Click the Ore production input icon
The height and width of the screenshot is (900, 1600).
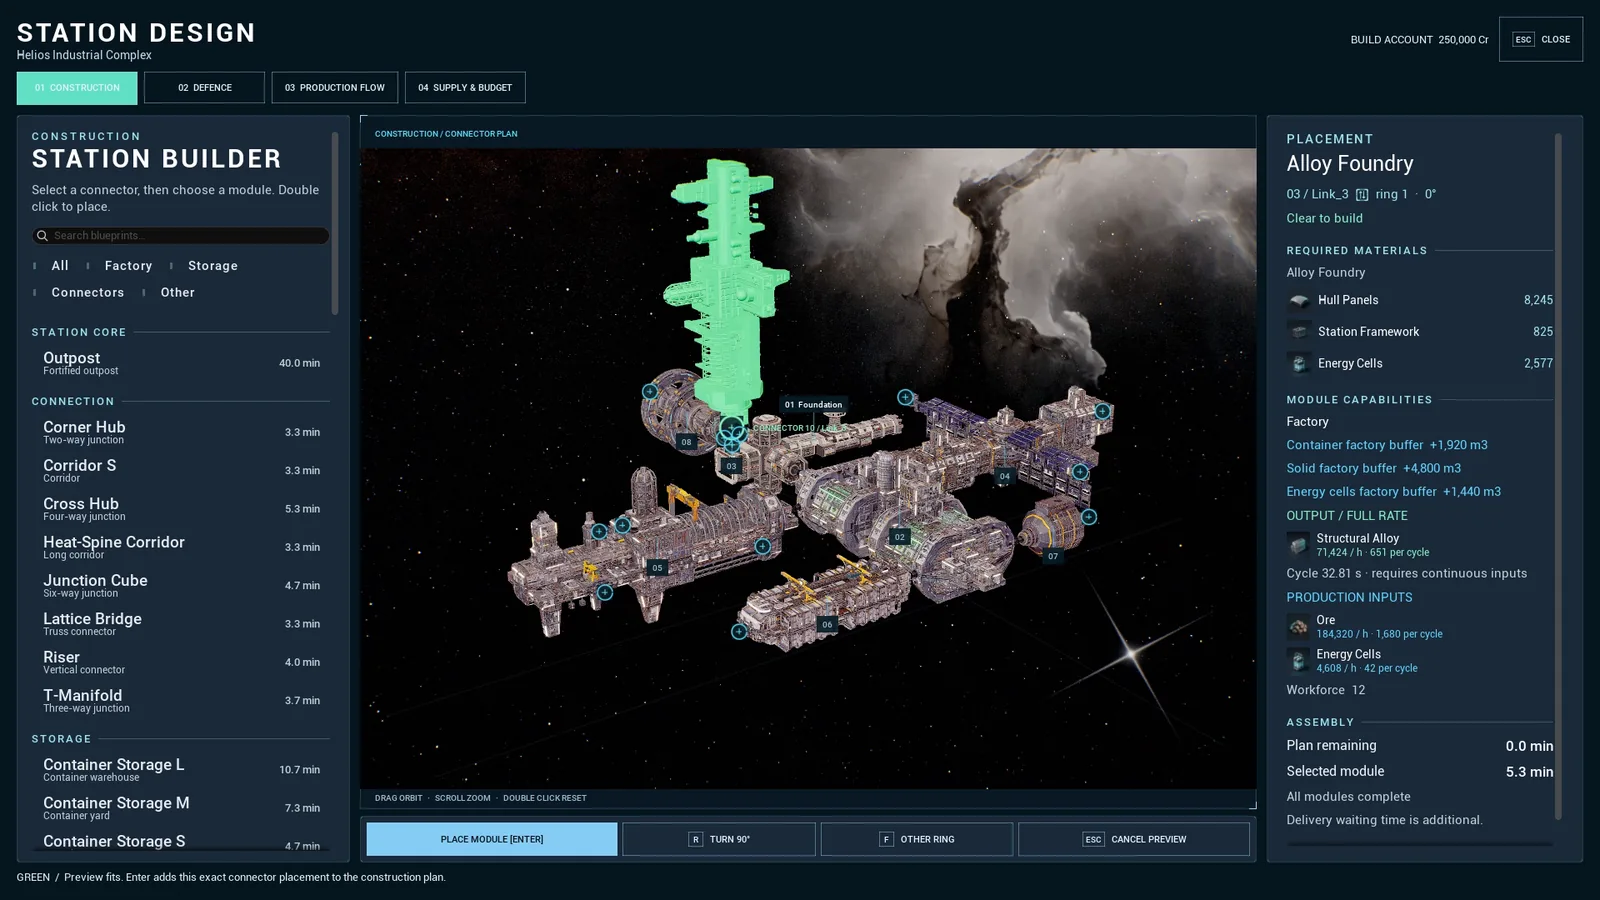[1298, 627]
